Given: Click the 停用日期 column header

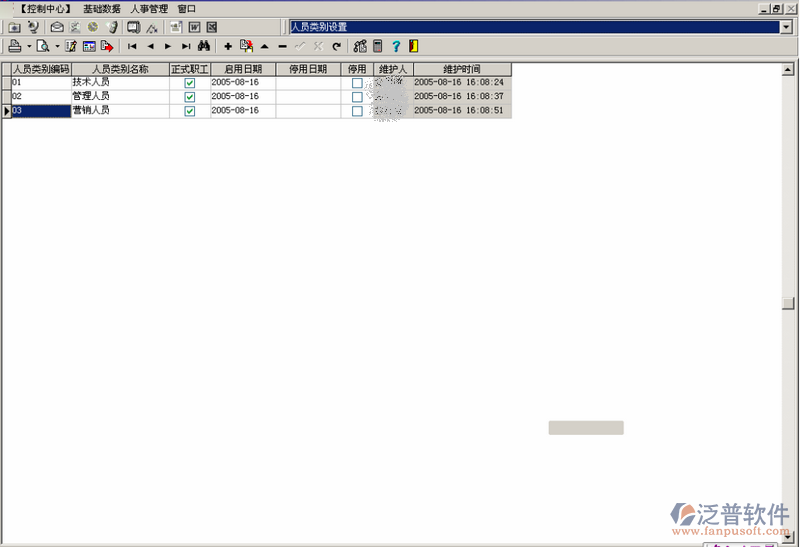Looking at the screenshot, I should [x=308, y=69].
